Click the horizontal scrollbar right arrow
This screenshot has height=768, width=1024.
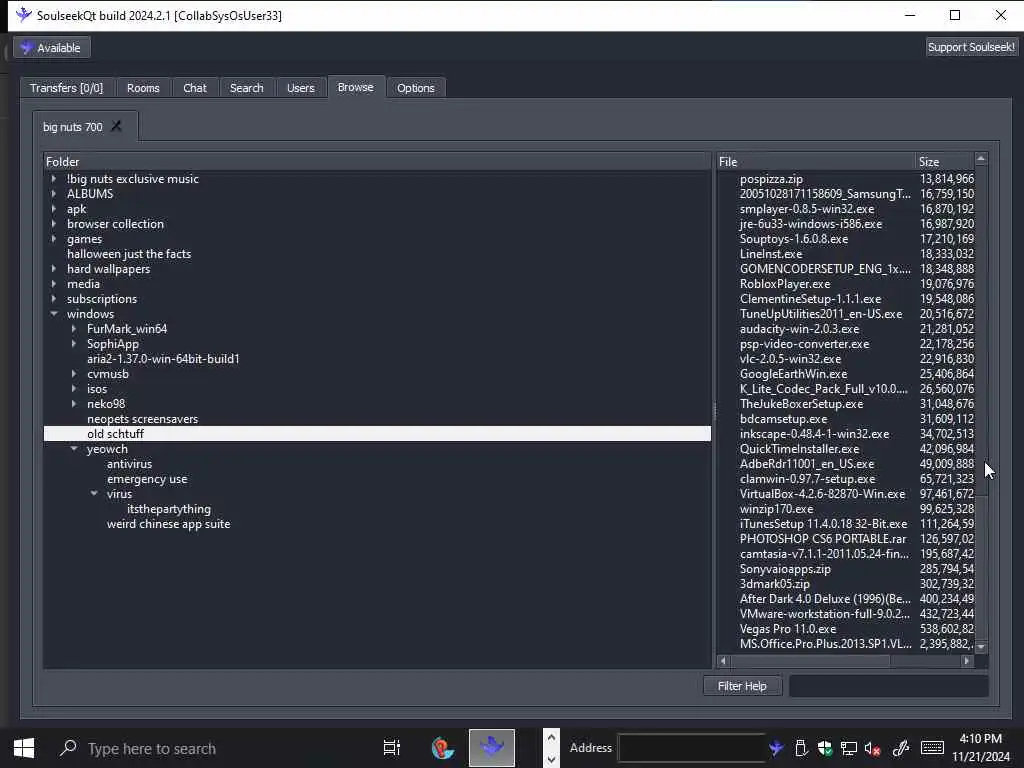click(x=967, y=661)
